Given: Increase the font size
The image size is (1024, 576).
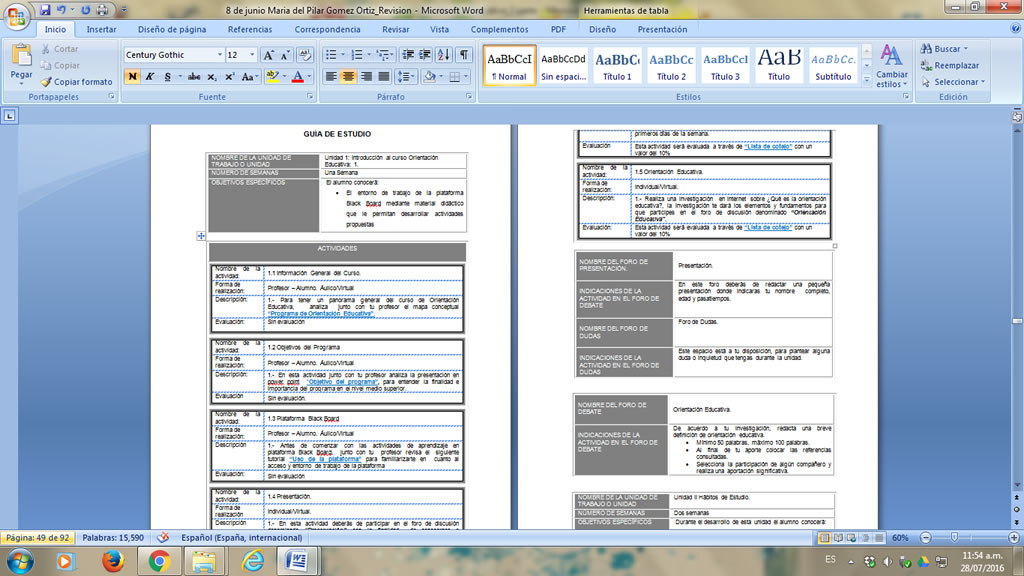Looking at the screenshot, I should (x=268, y=56).
